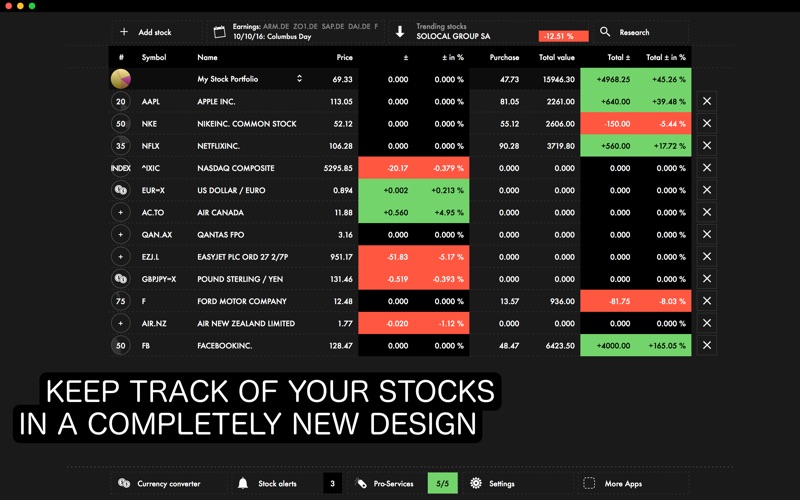Click the +165.05 % Facebook total cell
The image size is (800, 500).
click(664, 345)
